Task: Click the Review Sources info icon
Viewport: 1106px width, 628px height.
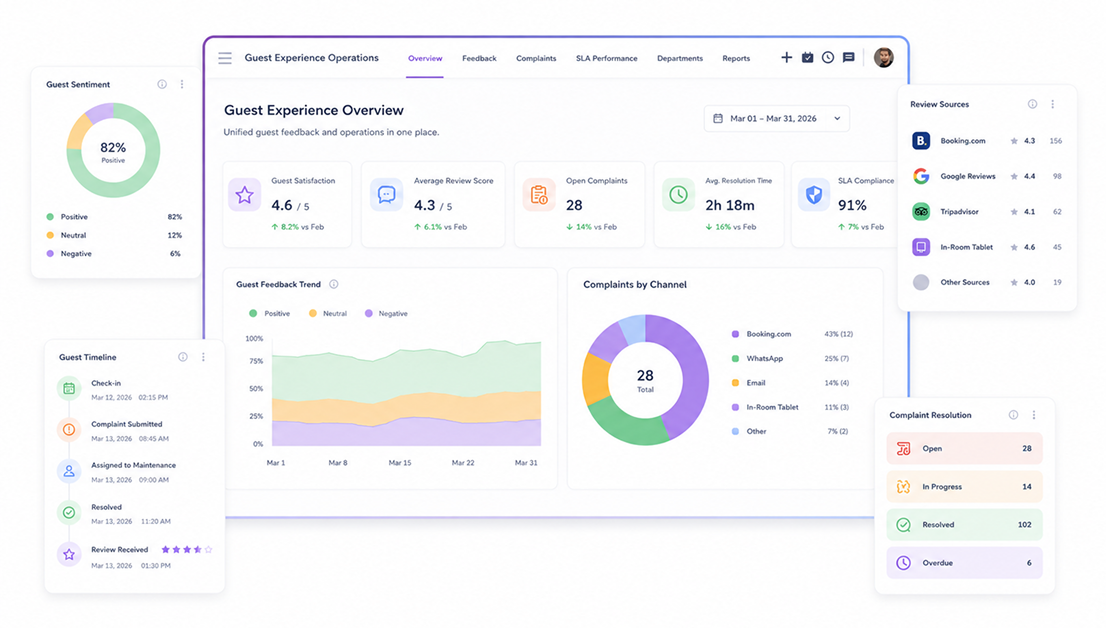Action: click(1033, 104)
